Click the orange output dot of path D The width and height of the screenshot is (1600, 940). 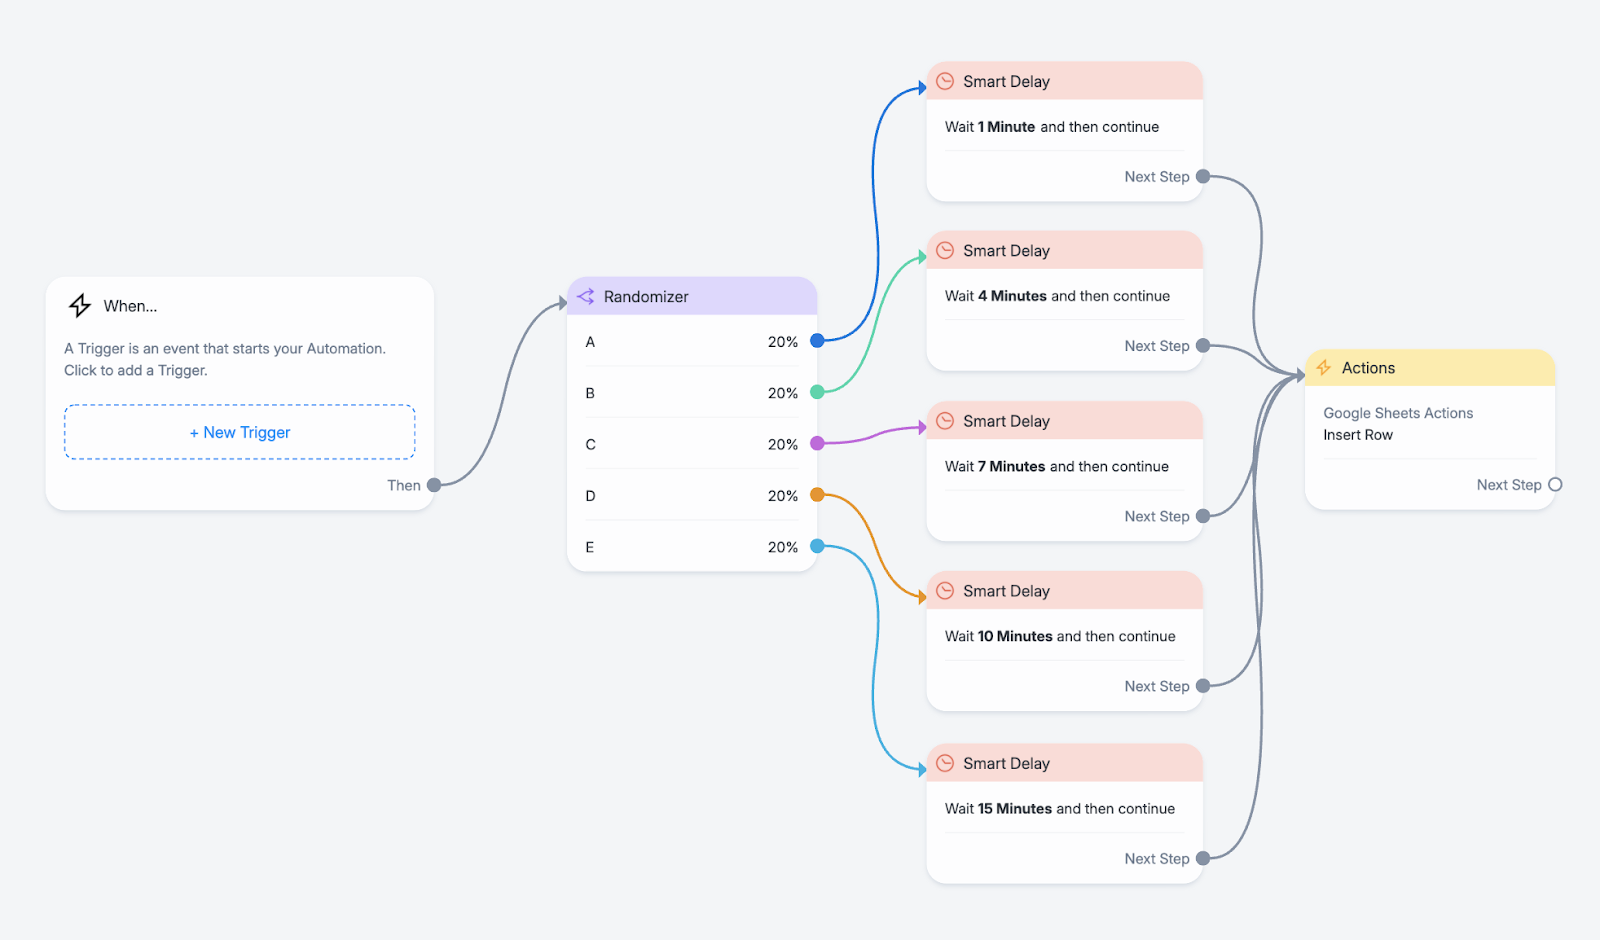click(x=817, y=495)
